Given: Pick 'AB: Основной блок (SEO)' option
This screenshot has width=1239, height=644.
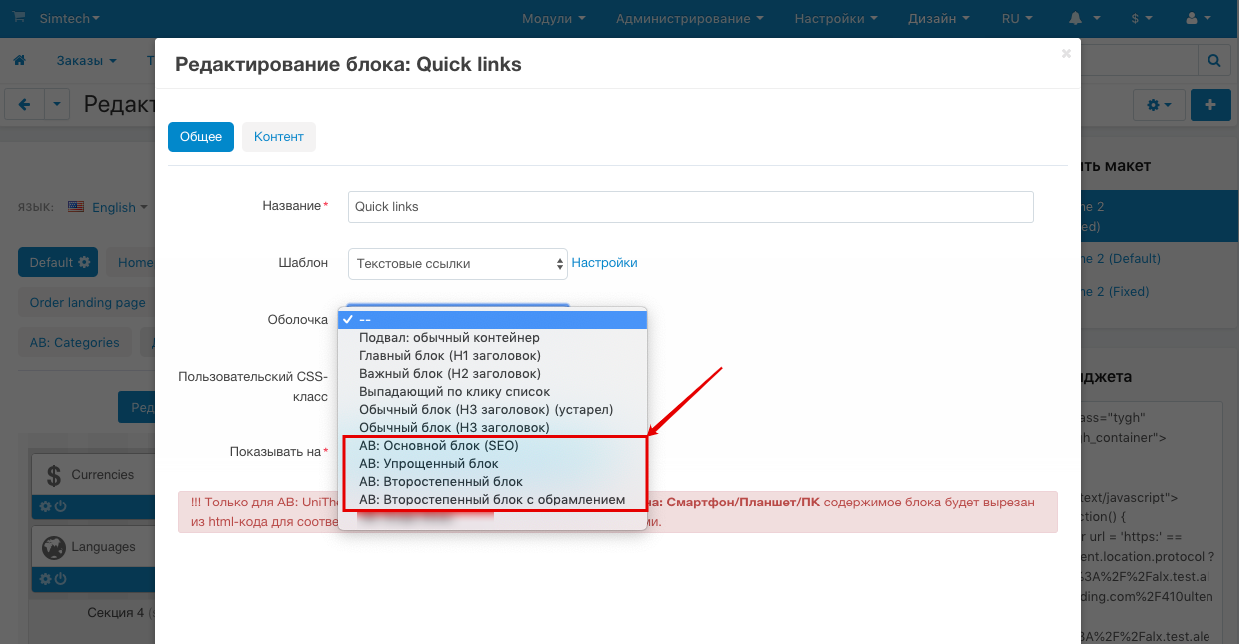Looking at the screenshot, I should (438, 445).
